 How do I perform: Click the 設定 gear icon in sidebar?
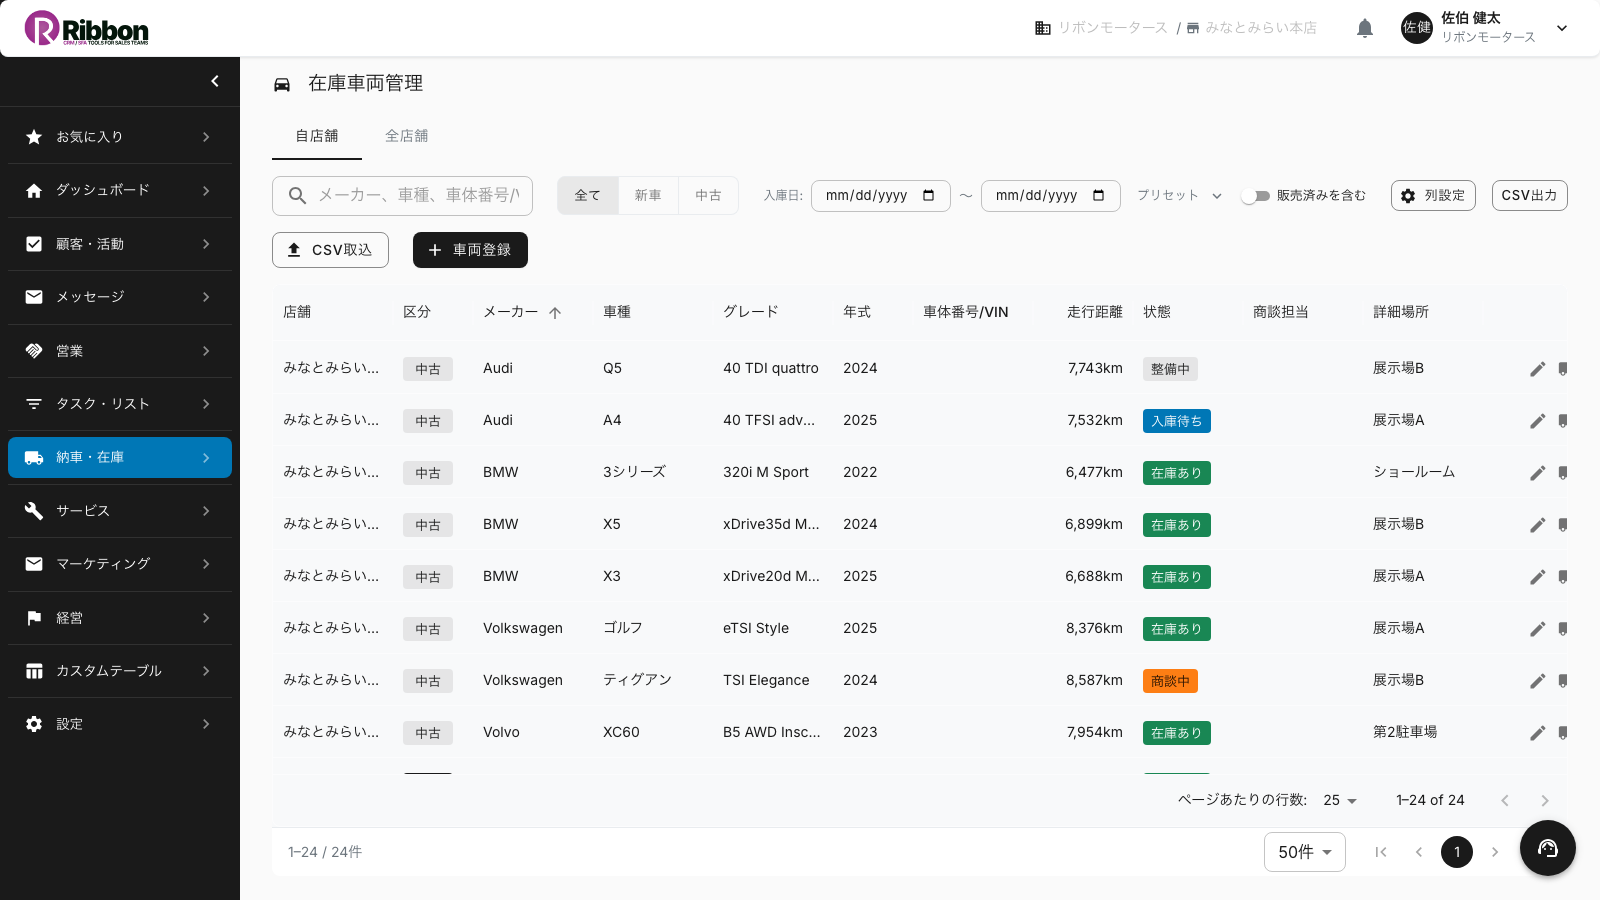(34, 724)
